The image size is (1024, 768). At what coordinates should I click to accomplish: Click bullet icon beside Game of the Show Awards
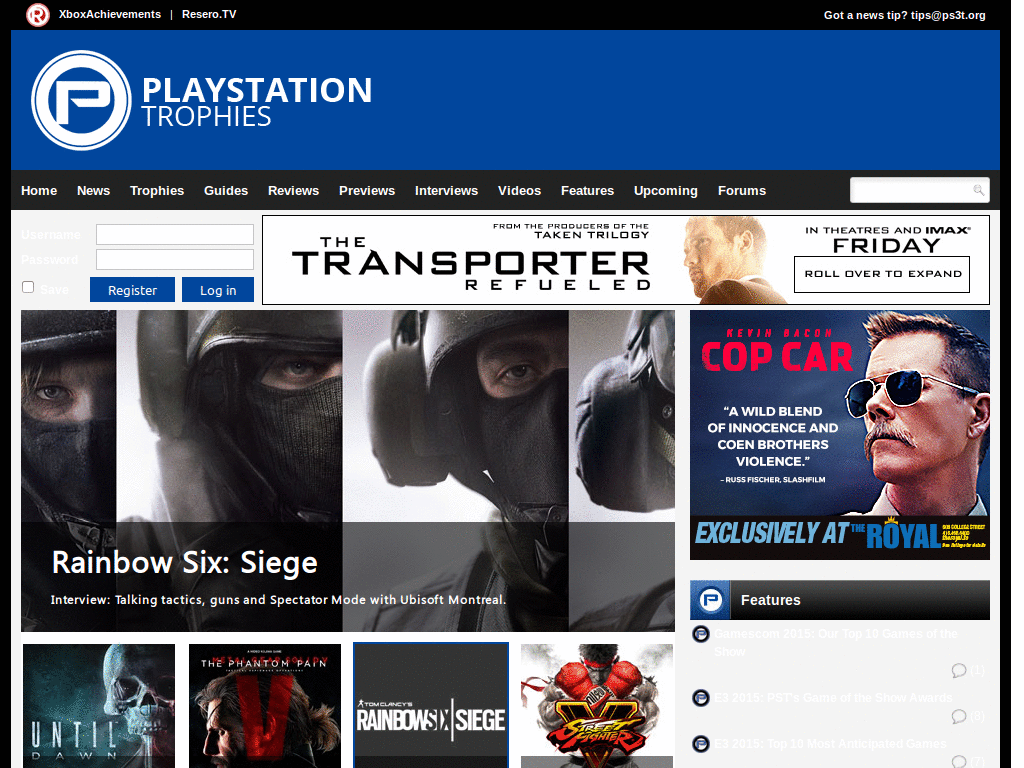[x=701, y=697]
